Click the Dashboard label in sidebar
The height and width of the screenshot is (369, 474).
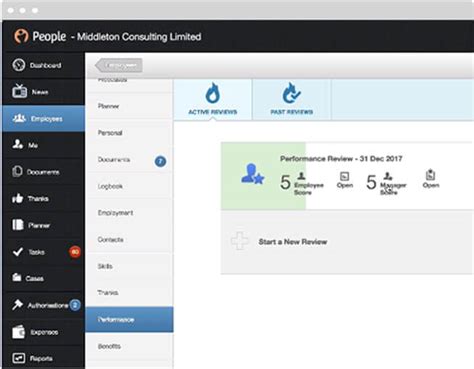(45, 65)
